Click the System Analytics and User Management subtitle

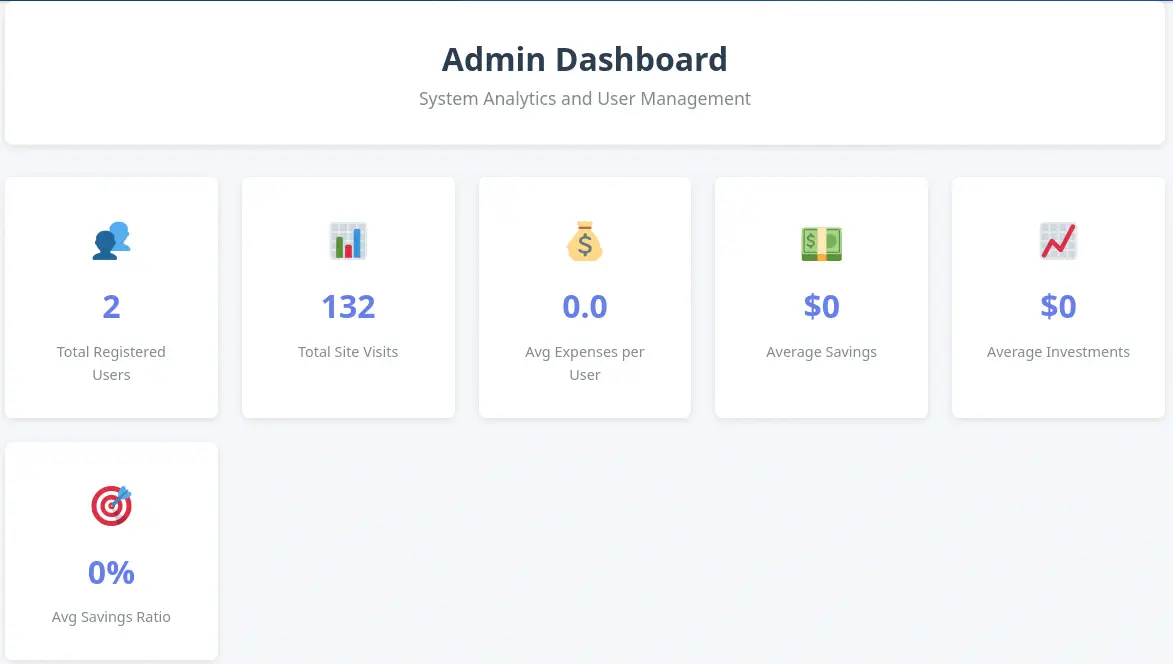click(x=584, y=99)
